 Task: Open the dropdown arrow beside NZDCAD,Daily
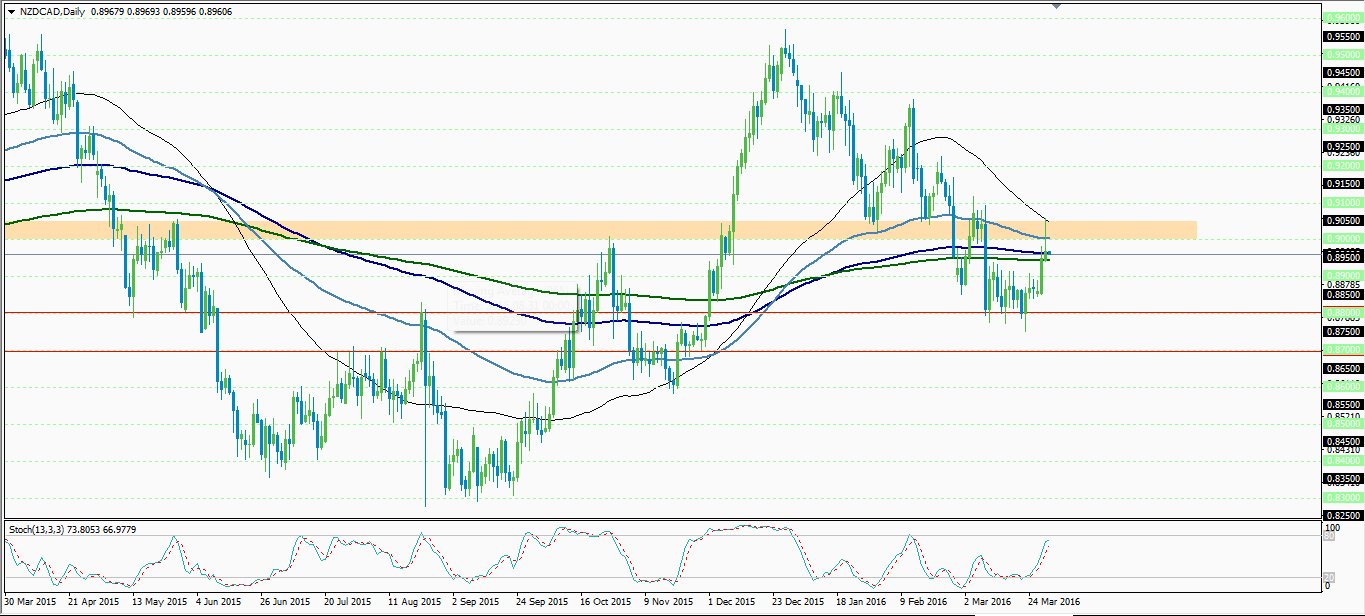(11, 10)
